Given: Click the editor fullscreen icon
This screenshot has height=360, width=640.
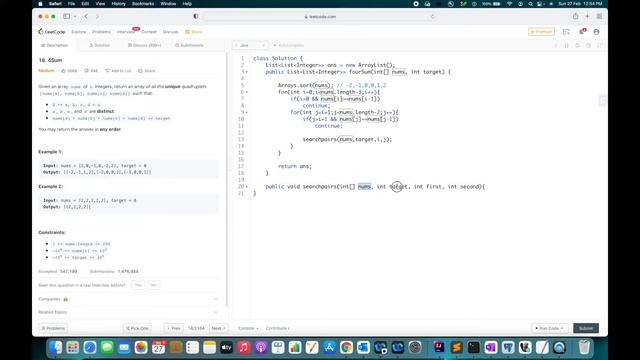Looking at the screenshot, I should click(599, 45).
